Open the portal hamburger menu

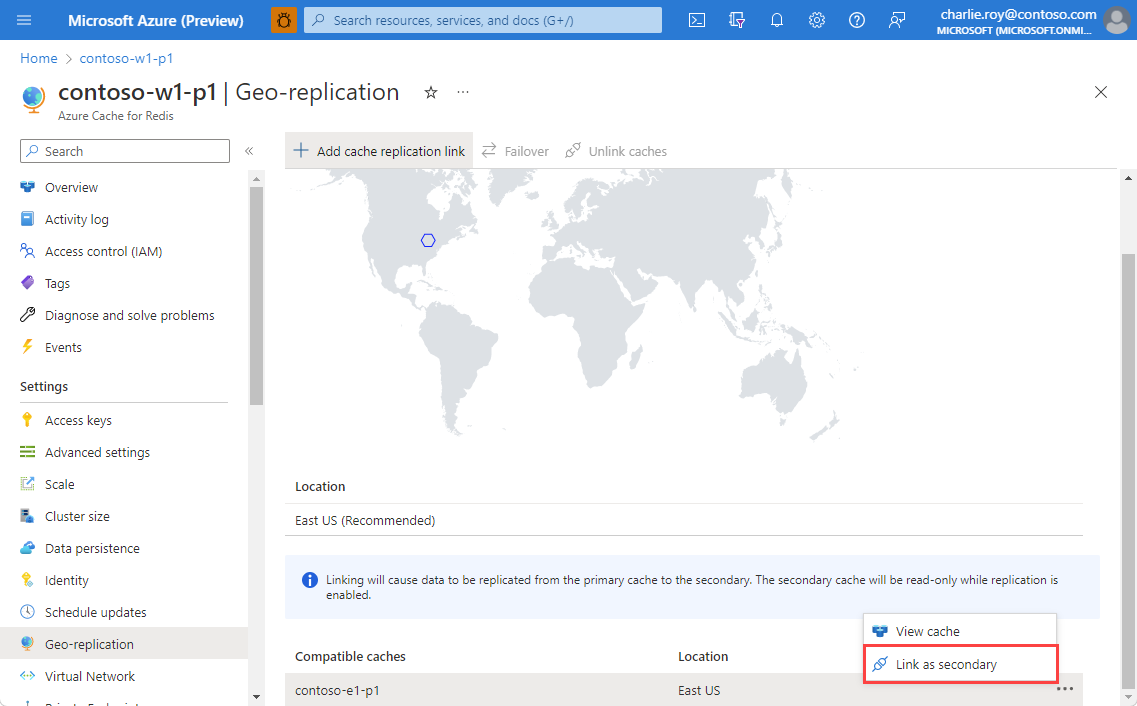25,20
